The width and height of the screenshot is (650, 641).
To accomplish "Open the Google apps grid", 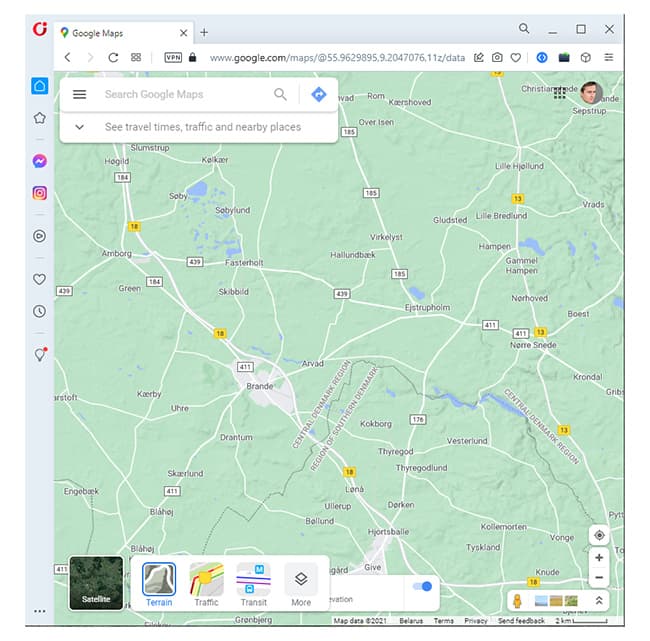I will [x=560, y=93].
